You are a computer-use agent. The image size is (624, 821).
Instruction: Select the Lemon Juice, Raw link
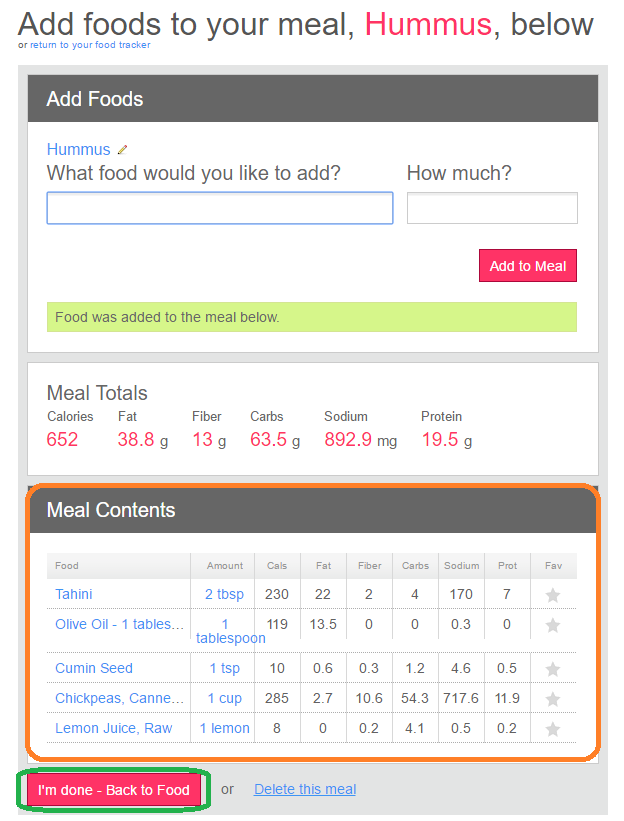[114, 728]
